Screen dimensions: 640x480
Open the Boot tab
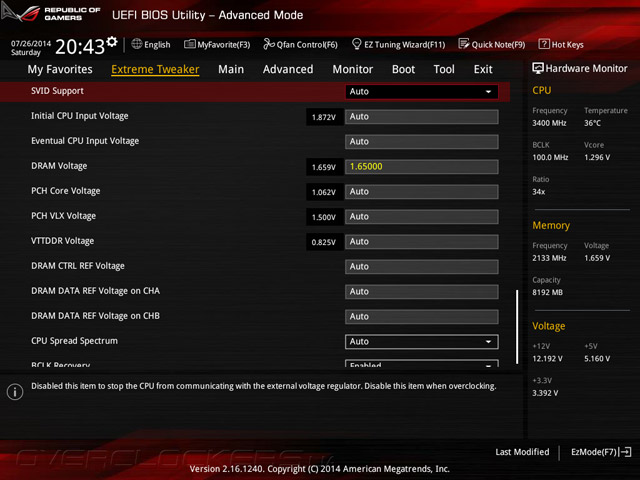[x=403, y=69]
